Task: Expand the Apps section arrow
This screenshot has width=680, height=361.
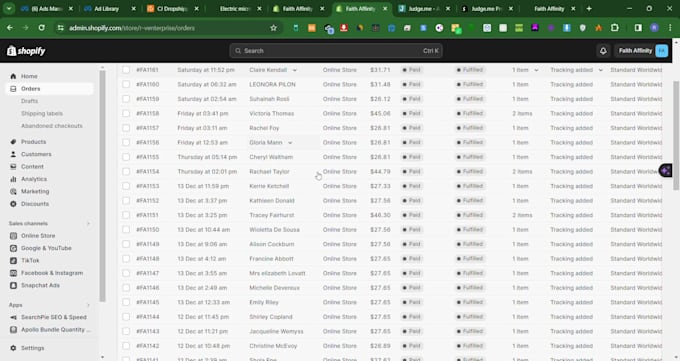Action: click(88, 305)
